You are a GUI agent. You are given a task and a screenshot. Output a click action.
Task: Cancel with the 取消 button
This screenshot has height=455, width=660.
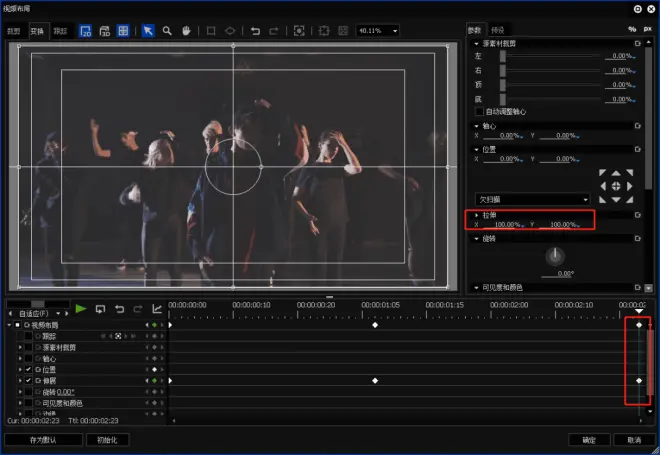(x=634, y=440)
